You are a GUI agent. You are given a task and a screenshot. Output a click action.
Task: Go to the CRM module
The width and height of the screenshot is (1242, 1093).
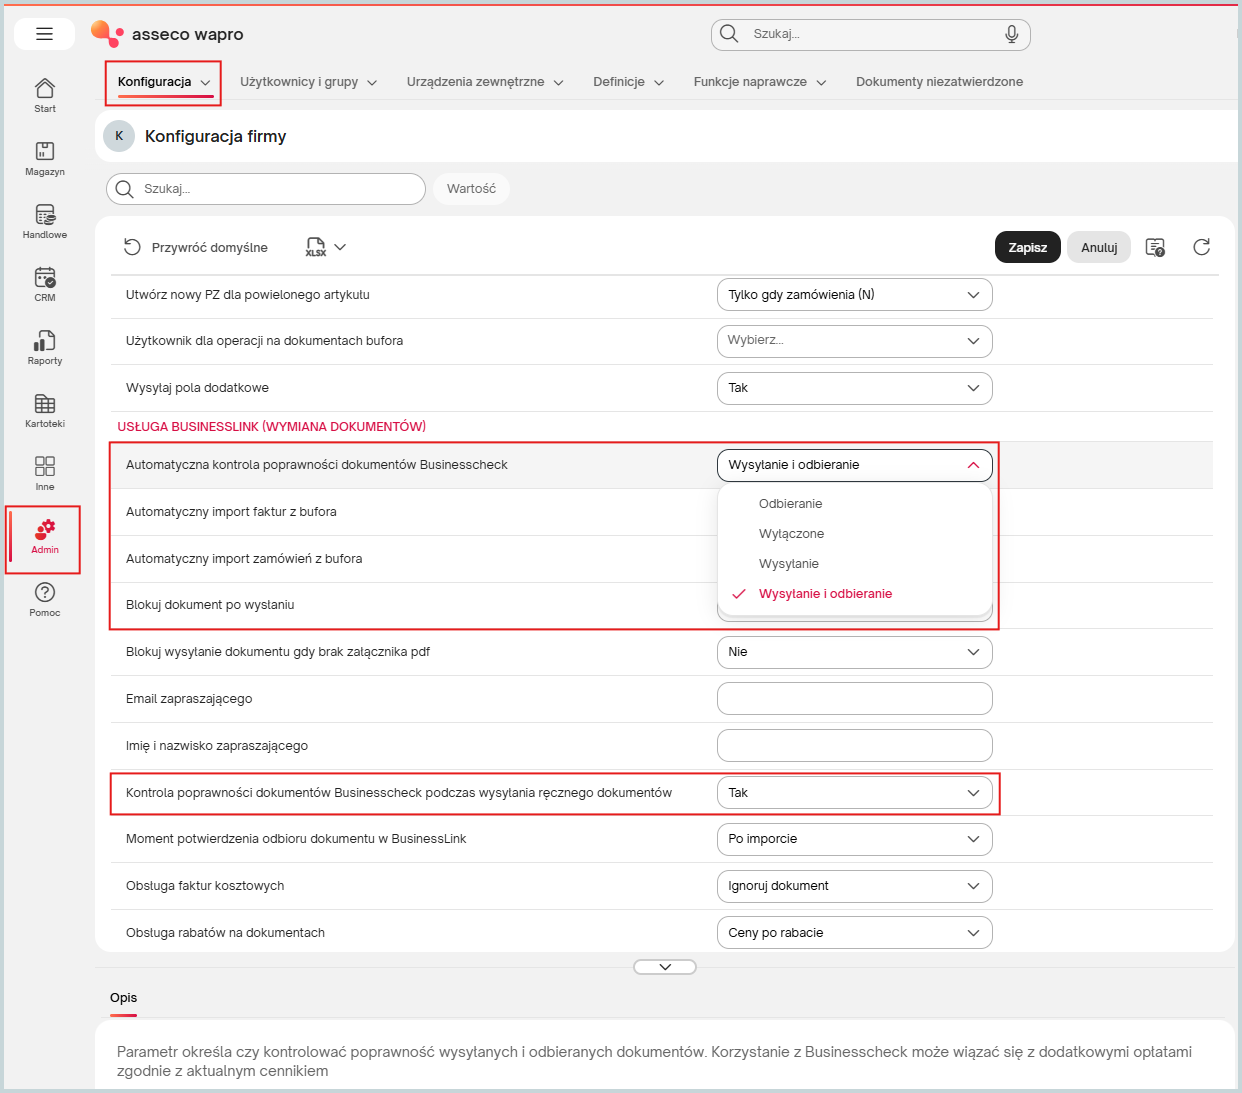click(x=45, y=284)
